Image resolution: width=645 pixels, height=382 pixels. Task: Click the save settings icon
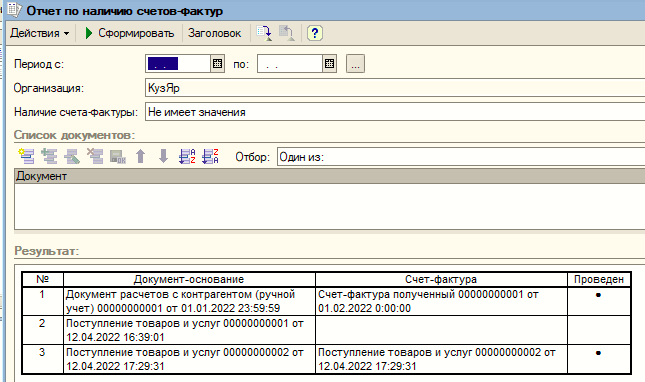point(264,33)
